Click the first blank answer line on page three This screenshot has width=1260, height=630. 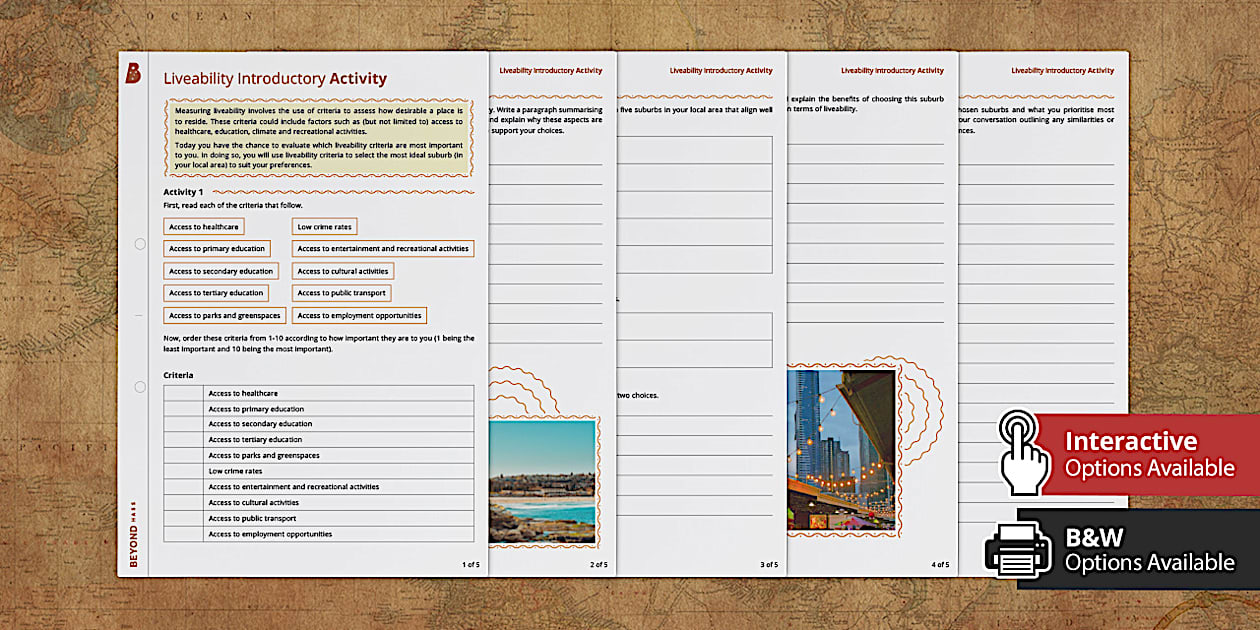click(700, 150)
